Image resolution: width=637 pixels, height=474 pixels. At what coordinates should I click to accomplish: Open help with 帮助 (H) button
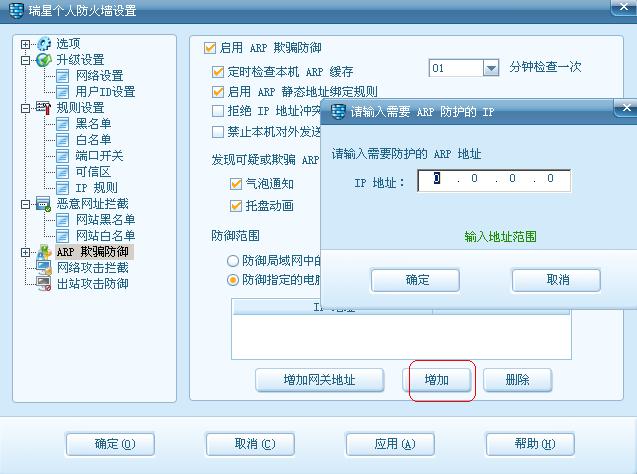530,444
